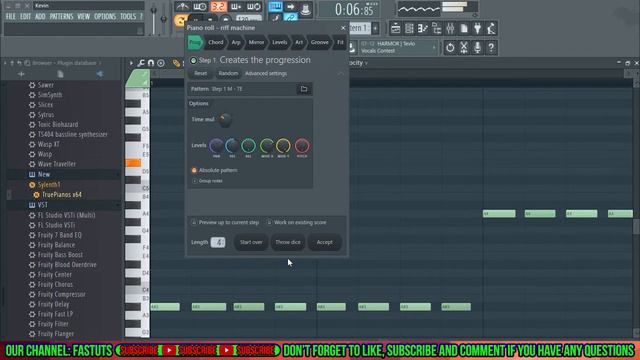Toggle the looped recording icon
This screenshot has height=360, width=640.
254,7
